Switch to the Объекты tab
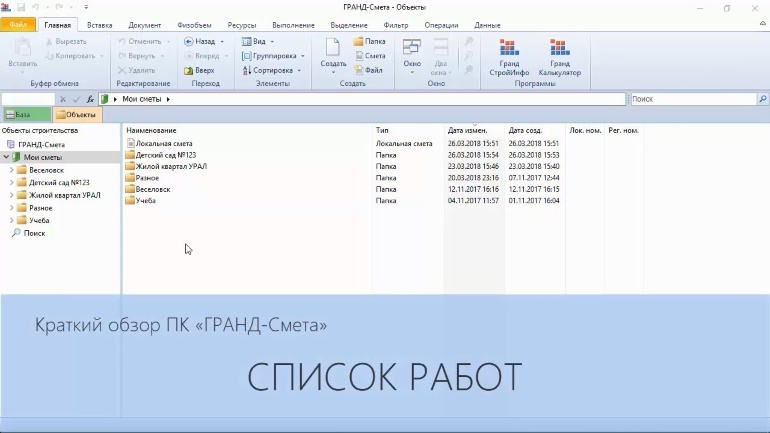This screenshot has height=433, width=770. point(77,114)
